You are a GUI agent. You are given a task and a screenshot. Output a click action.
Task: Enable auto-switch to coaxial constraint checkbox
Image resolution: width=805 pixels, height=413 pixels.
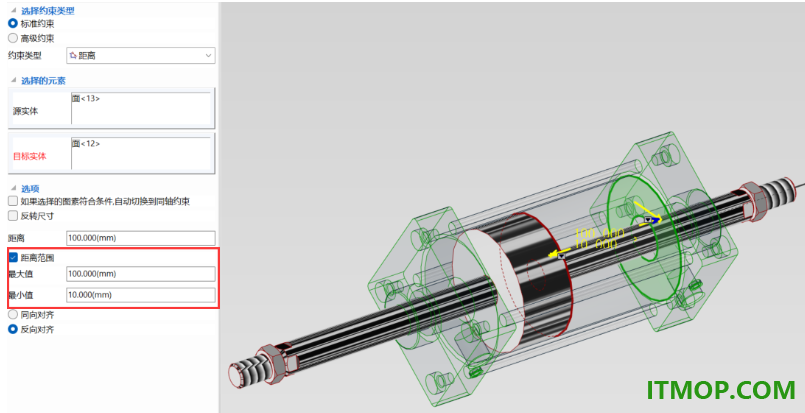tap(13, 201)
